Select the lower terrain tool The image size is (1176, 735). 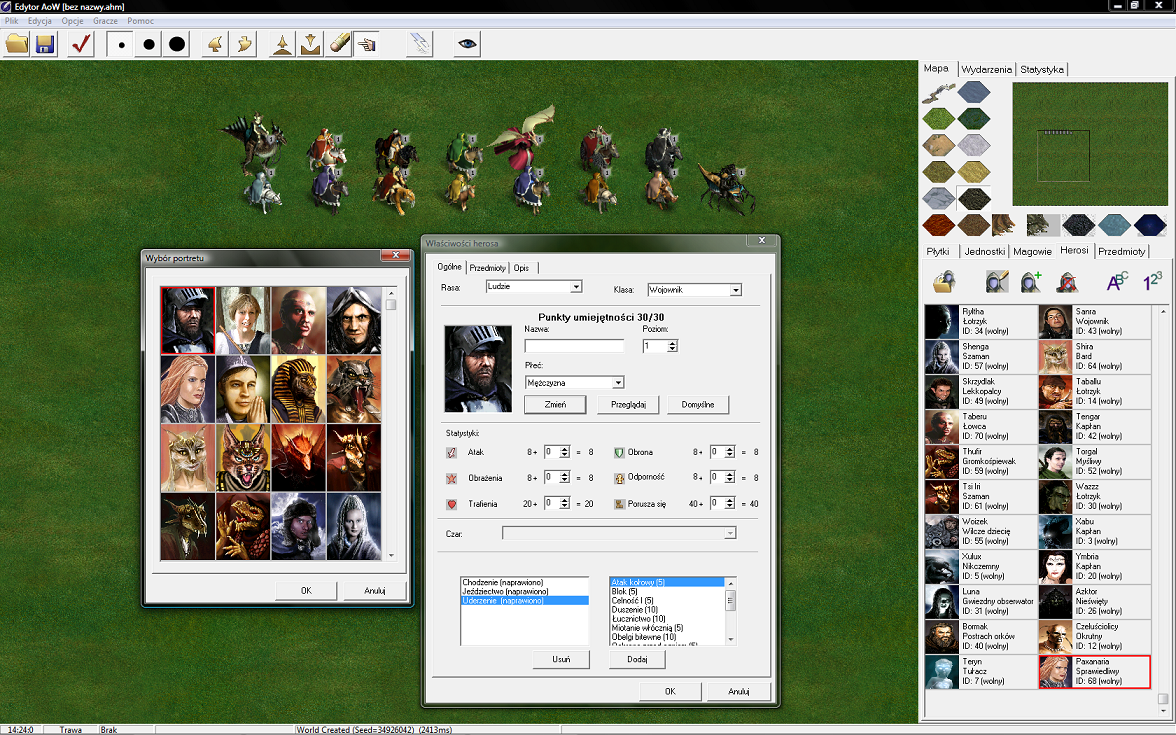(x=310, y=44)
